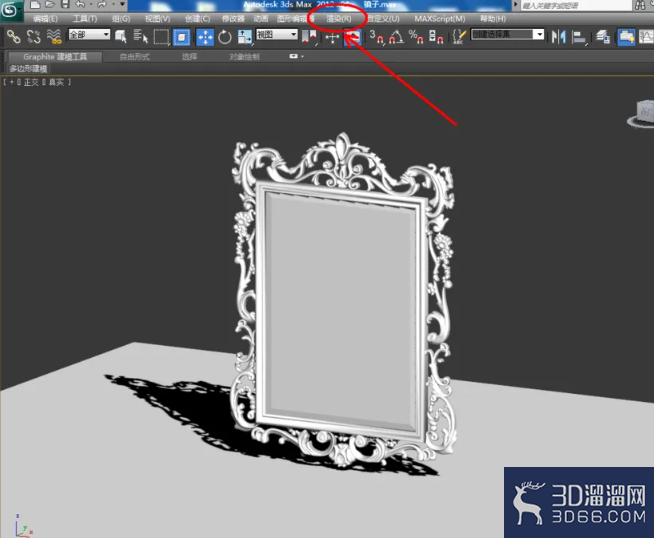This screenshot has width=654, height=538.
Task: Activate the Select and Scale tool
Action: [x=244, y=37]
